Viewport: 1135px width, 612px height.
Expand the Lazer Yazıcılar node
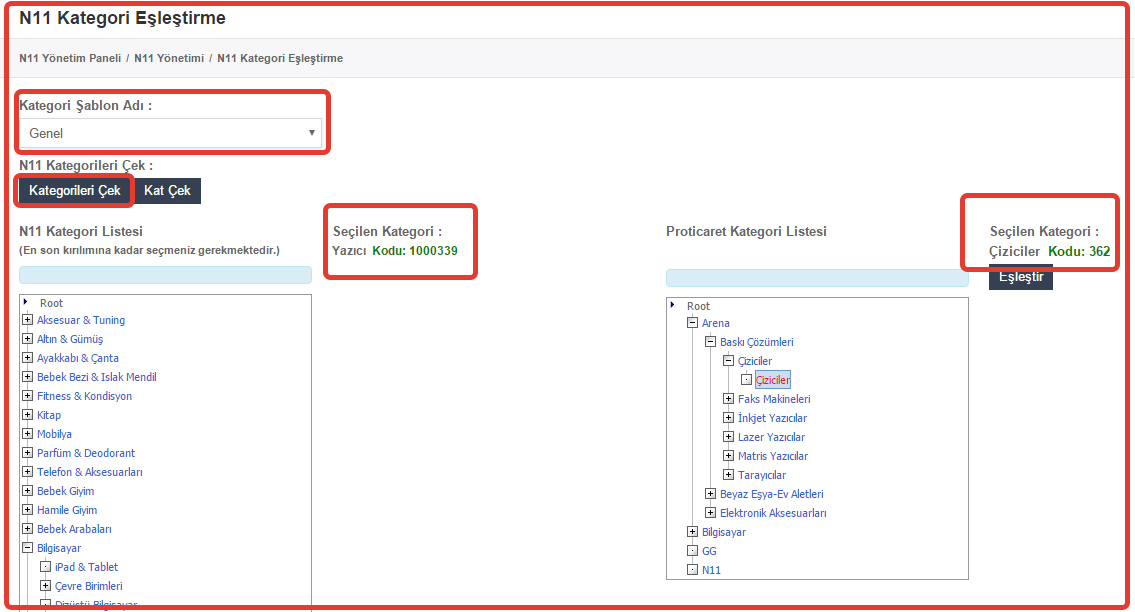tap(729, 437)
